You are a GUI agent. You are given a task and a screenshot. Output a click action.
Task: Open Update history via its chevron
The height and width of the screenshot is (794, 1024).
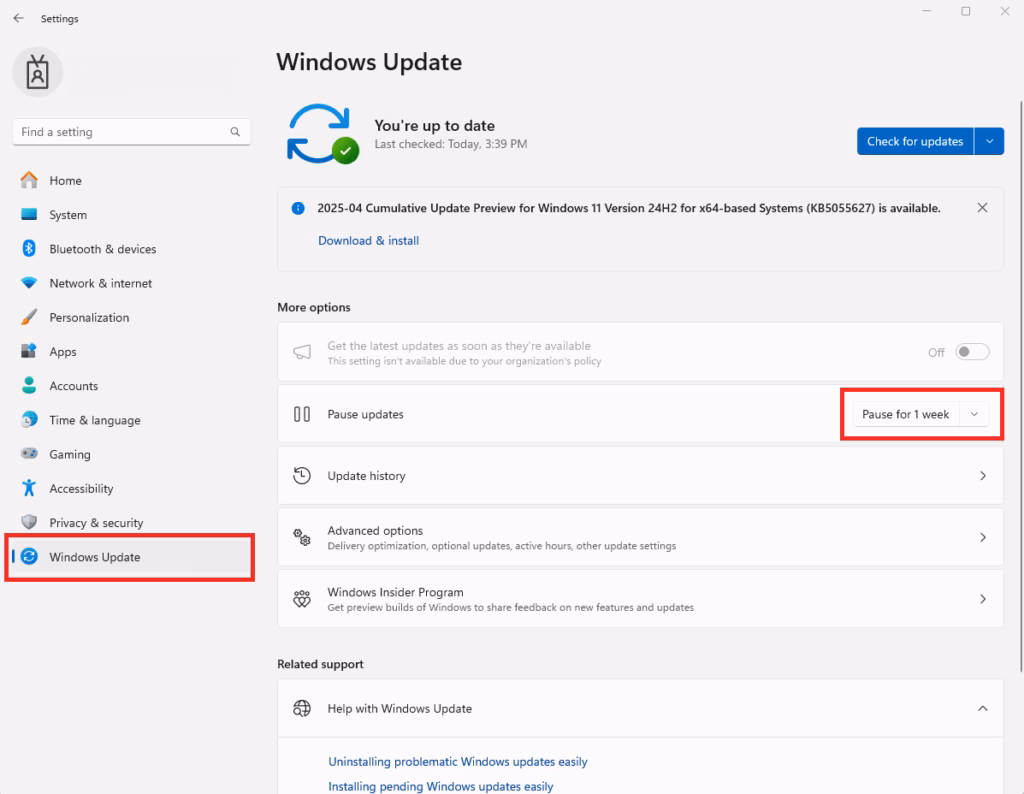tap(983, 475)
